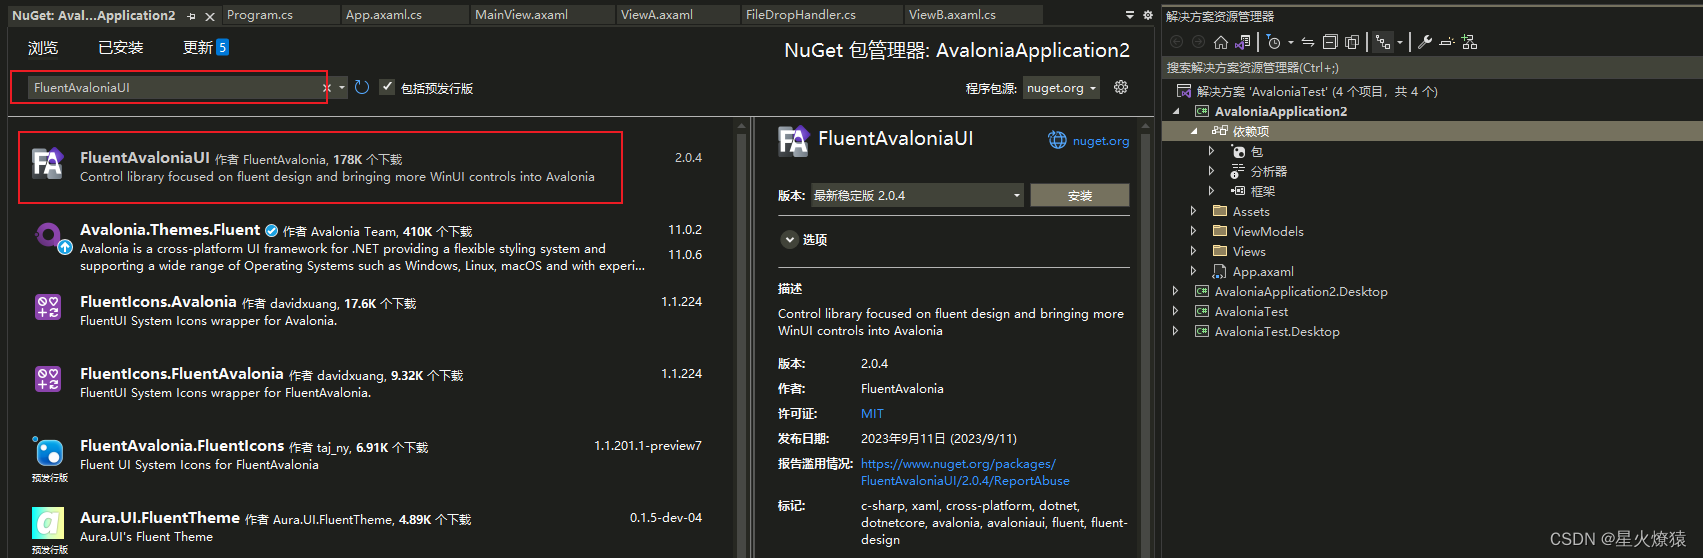Collapse the 依赖项 dependencies node
The width and height of the screenshot is (1703, 558).
coord(1194,131)
